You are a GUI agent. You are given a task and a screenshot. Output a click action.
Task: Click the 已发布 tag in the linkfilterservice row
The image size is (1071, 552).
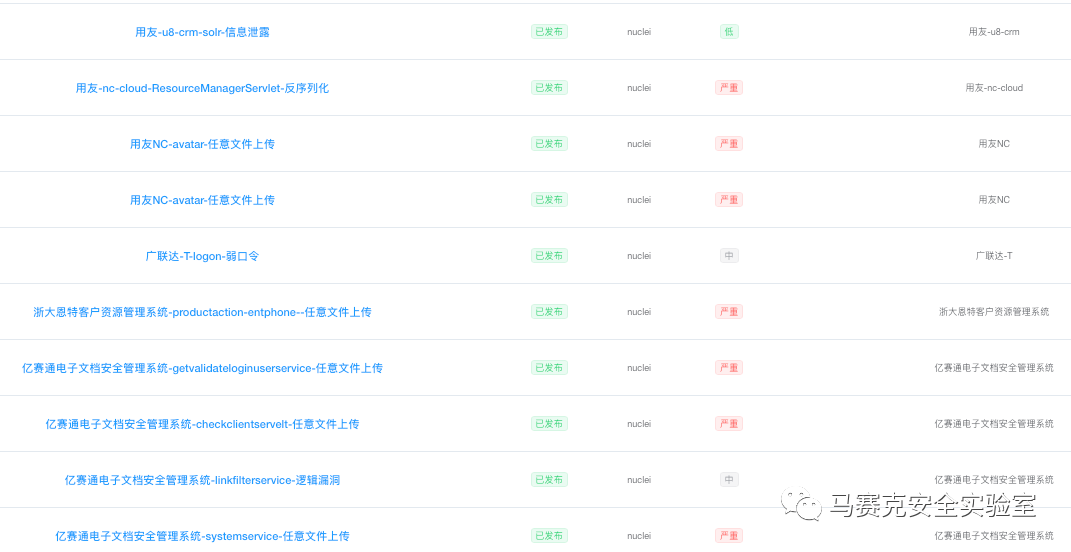[549, 480]
